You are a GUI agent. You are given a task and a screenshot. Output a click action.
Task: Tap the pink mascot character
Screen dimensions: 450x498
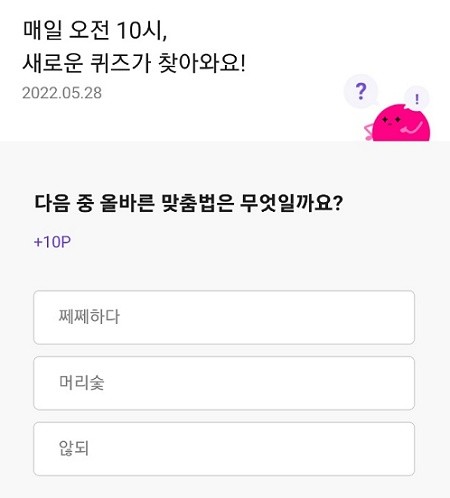coord(400,123)
